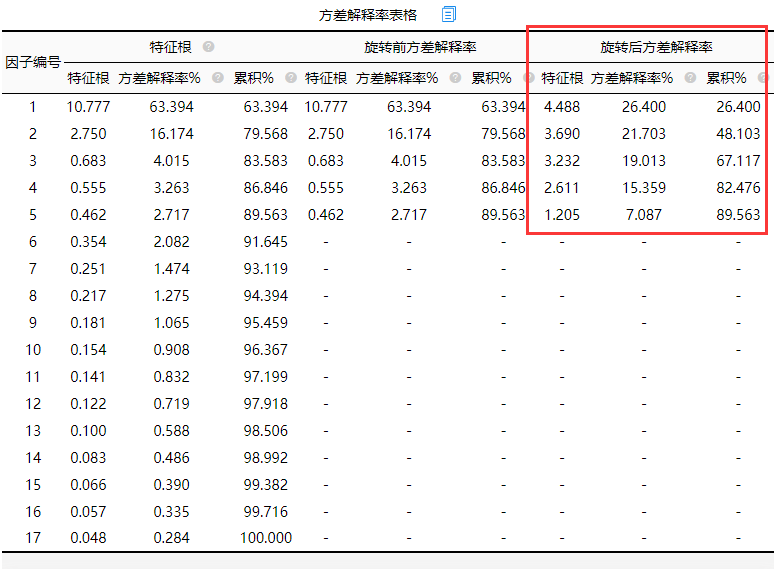Viewport: 774px width, 569px height.
Task: Select rotated eigenvalue cell 4.488
Action: click(562, 107)
